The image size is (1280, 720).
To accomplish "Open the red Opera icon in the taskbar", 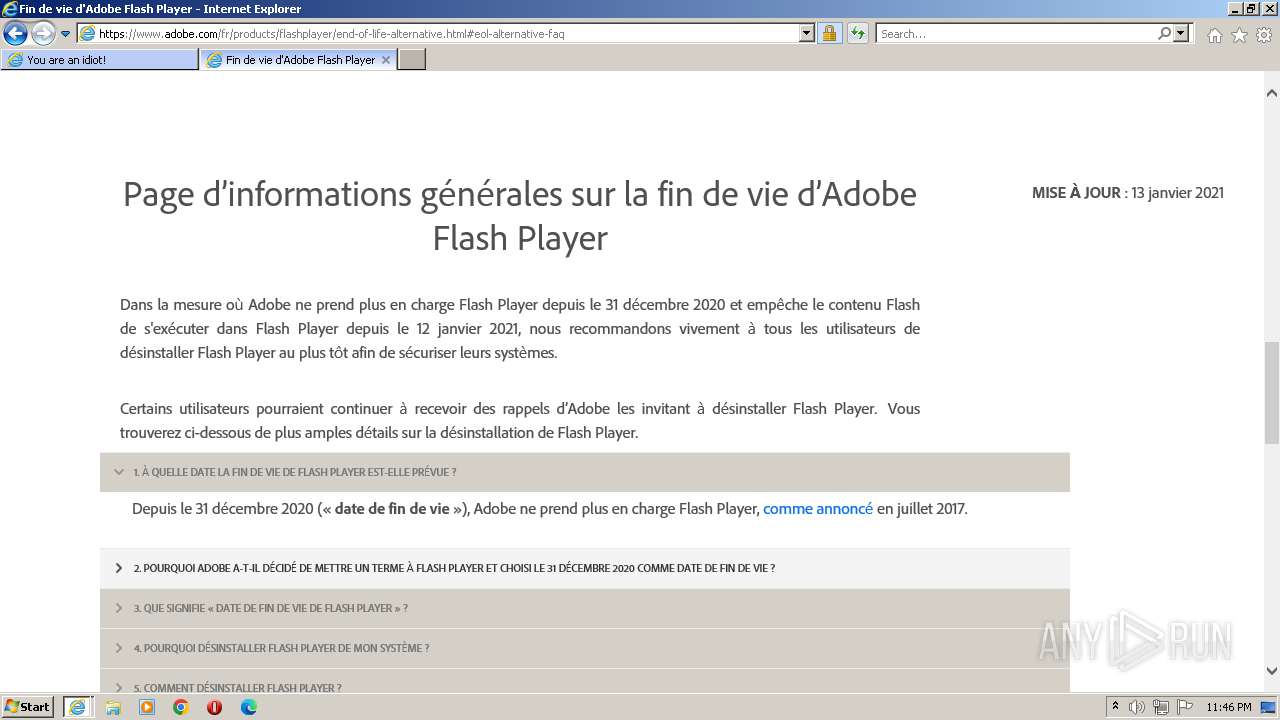I will (214, 707).
